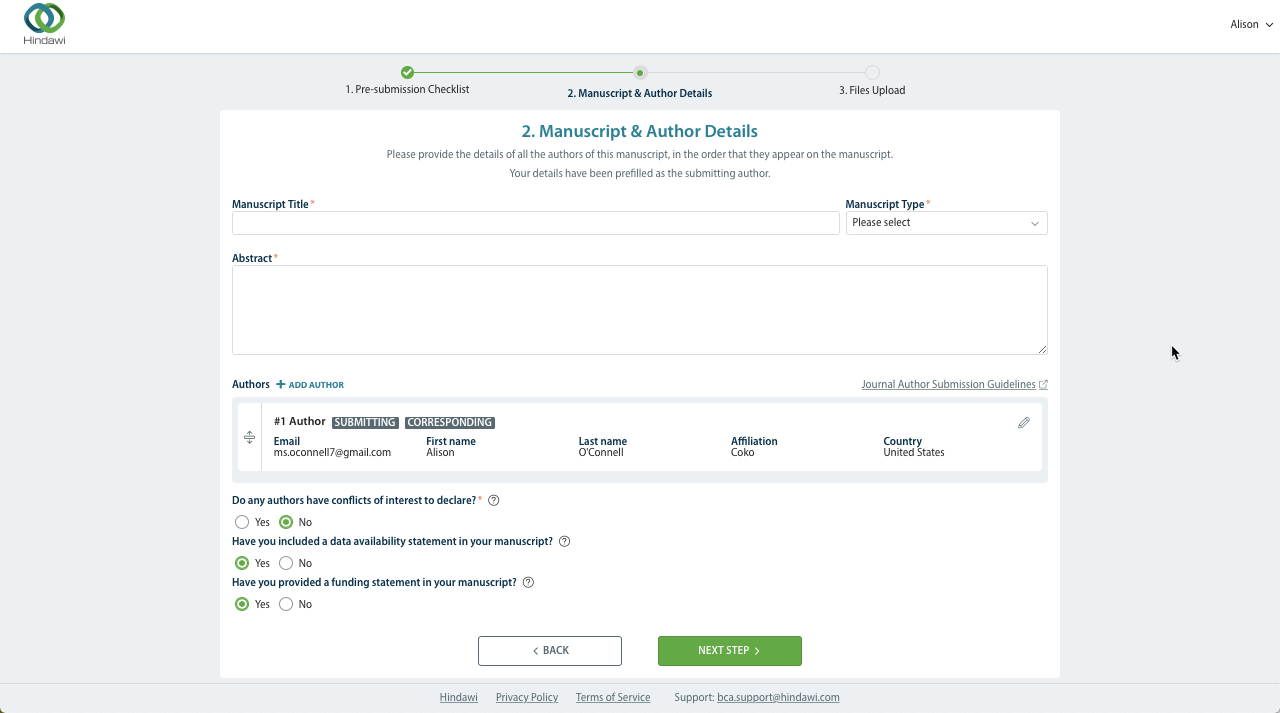
Task: Click the reorder handle icon for Author #1
Action: tap(249, 437)
